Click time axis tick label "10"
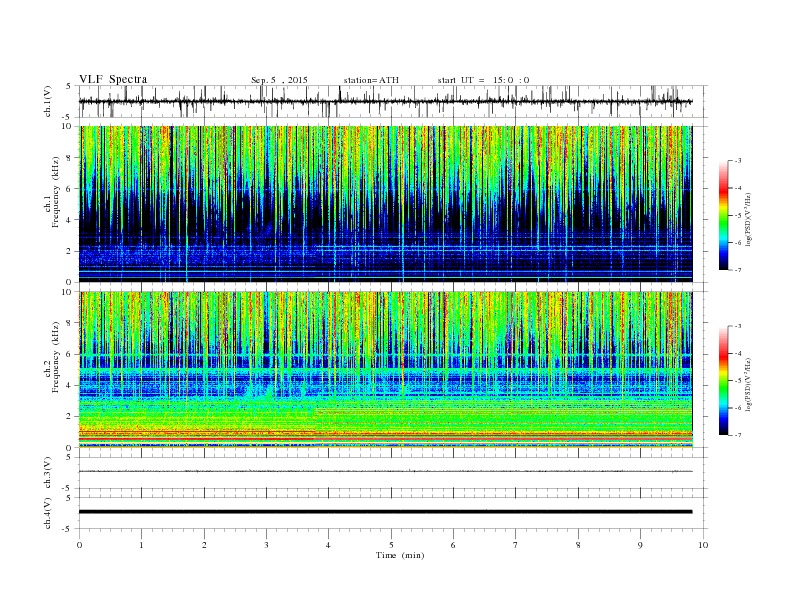The image size is (792, 612). [x=703, y=545]
